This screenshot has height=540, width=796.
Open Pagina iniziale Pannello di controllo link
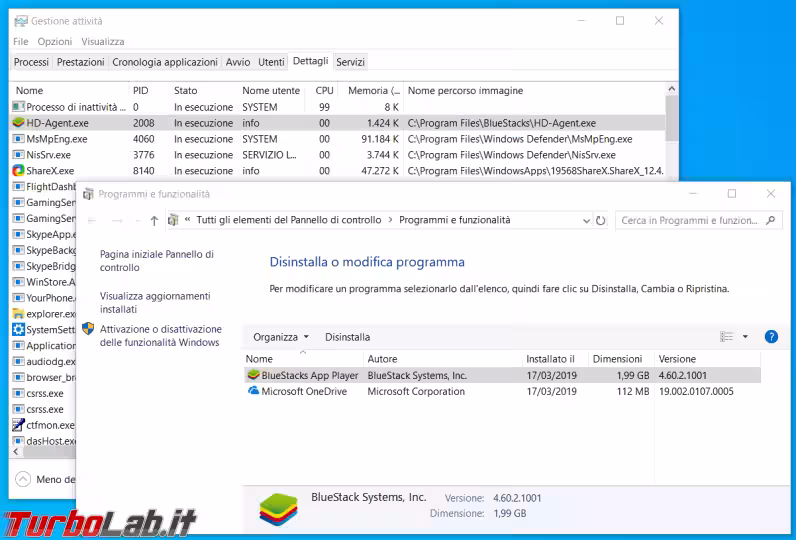(x=156, y=261)
